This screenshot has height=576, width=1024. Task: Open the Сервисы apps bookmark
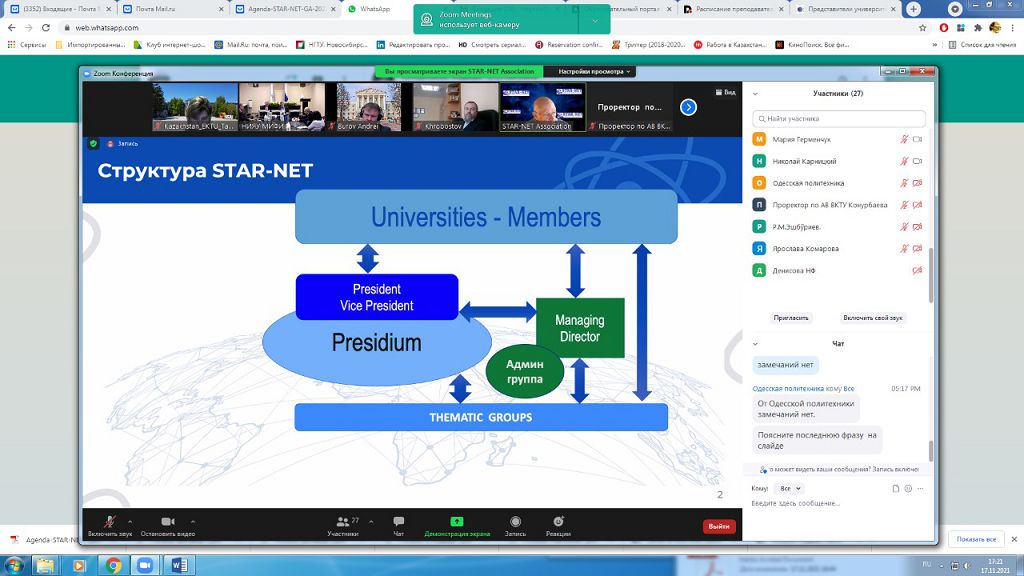pos(27,44)
